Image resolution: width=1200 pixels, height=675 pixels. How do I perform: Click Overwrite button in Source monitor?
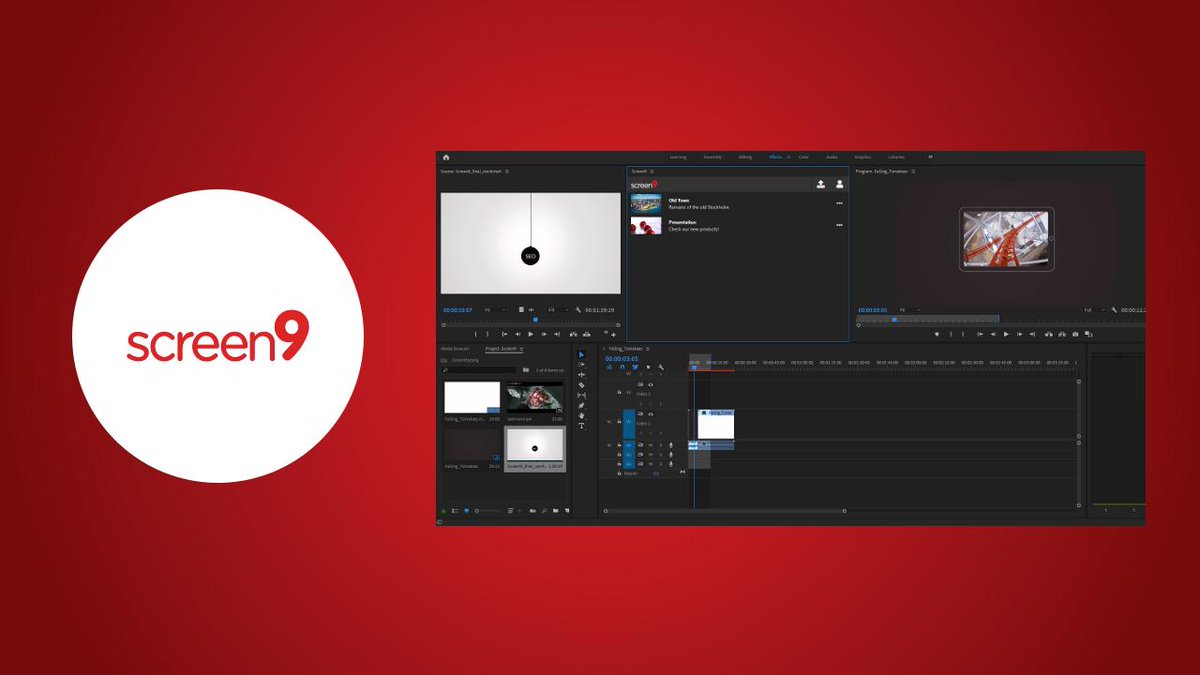pyautogui.click(x=586, y=334)
